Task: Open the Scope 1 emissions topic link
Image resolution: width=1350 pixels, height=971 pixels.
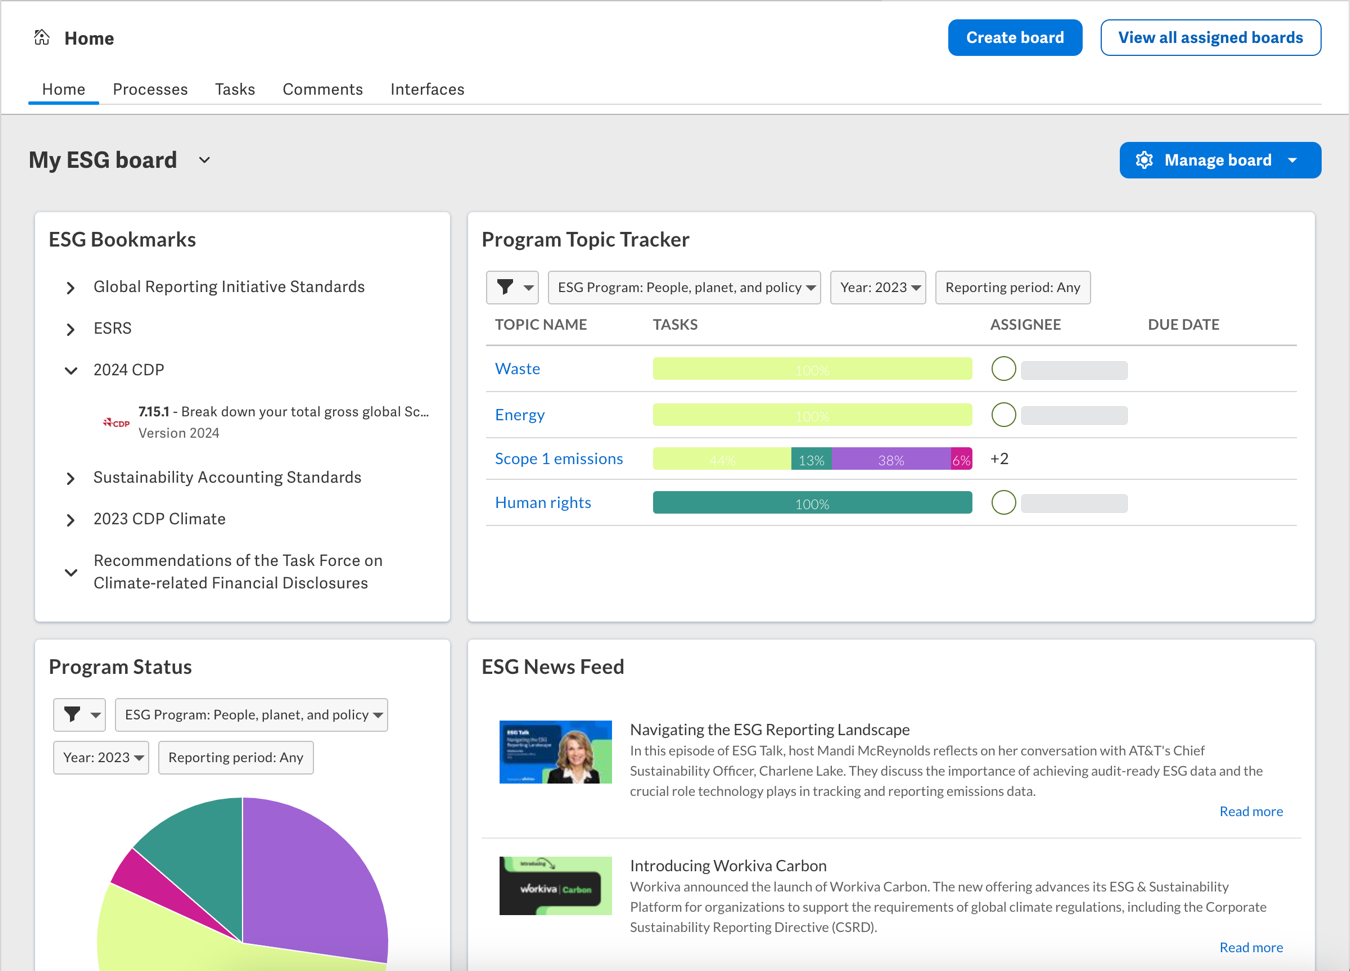Action: 559,459
